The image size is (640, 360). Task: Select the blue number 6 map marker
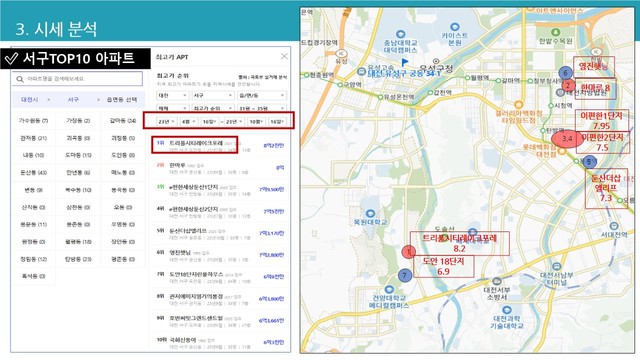point(565,73)
